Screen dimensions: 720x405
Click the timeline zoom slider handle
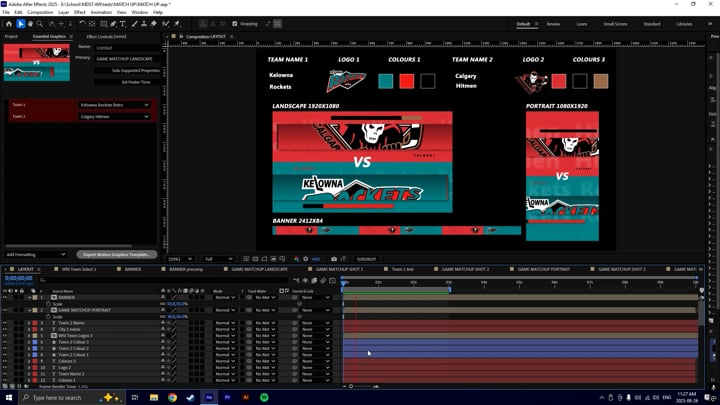351,387
